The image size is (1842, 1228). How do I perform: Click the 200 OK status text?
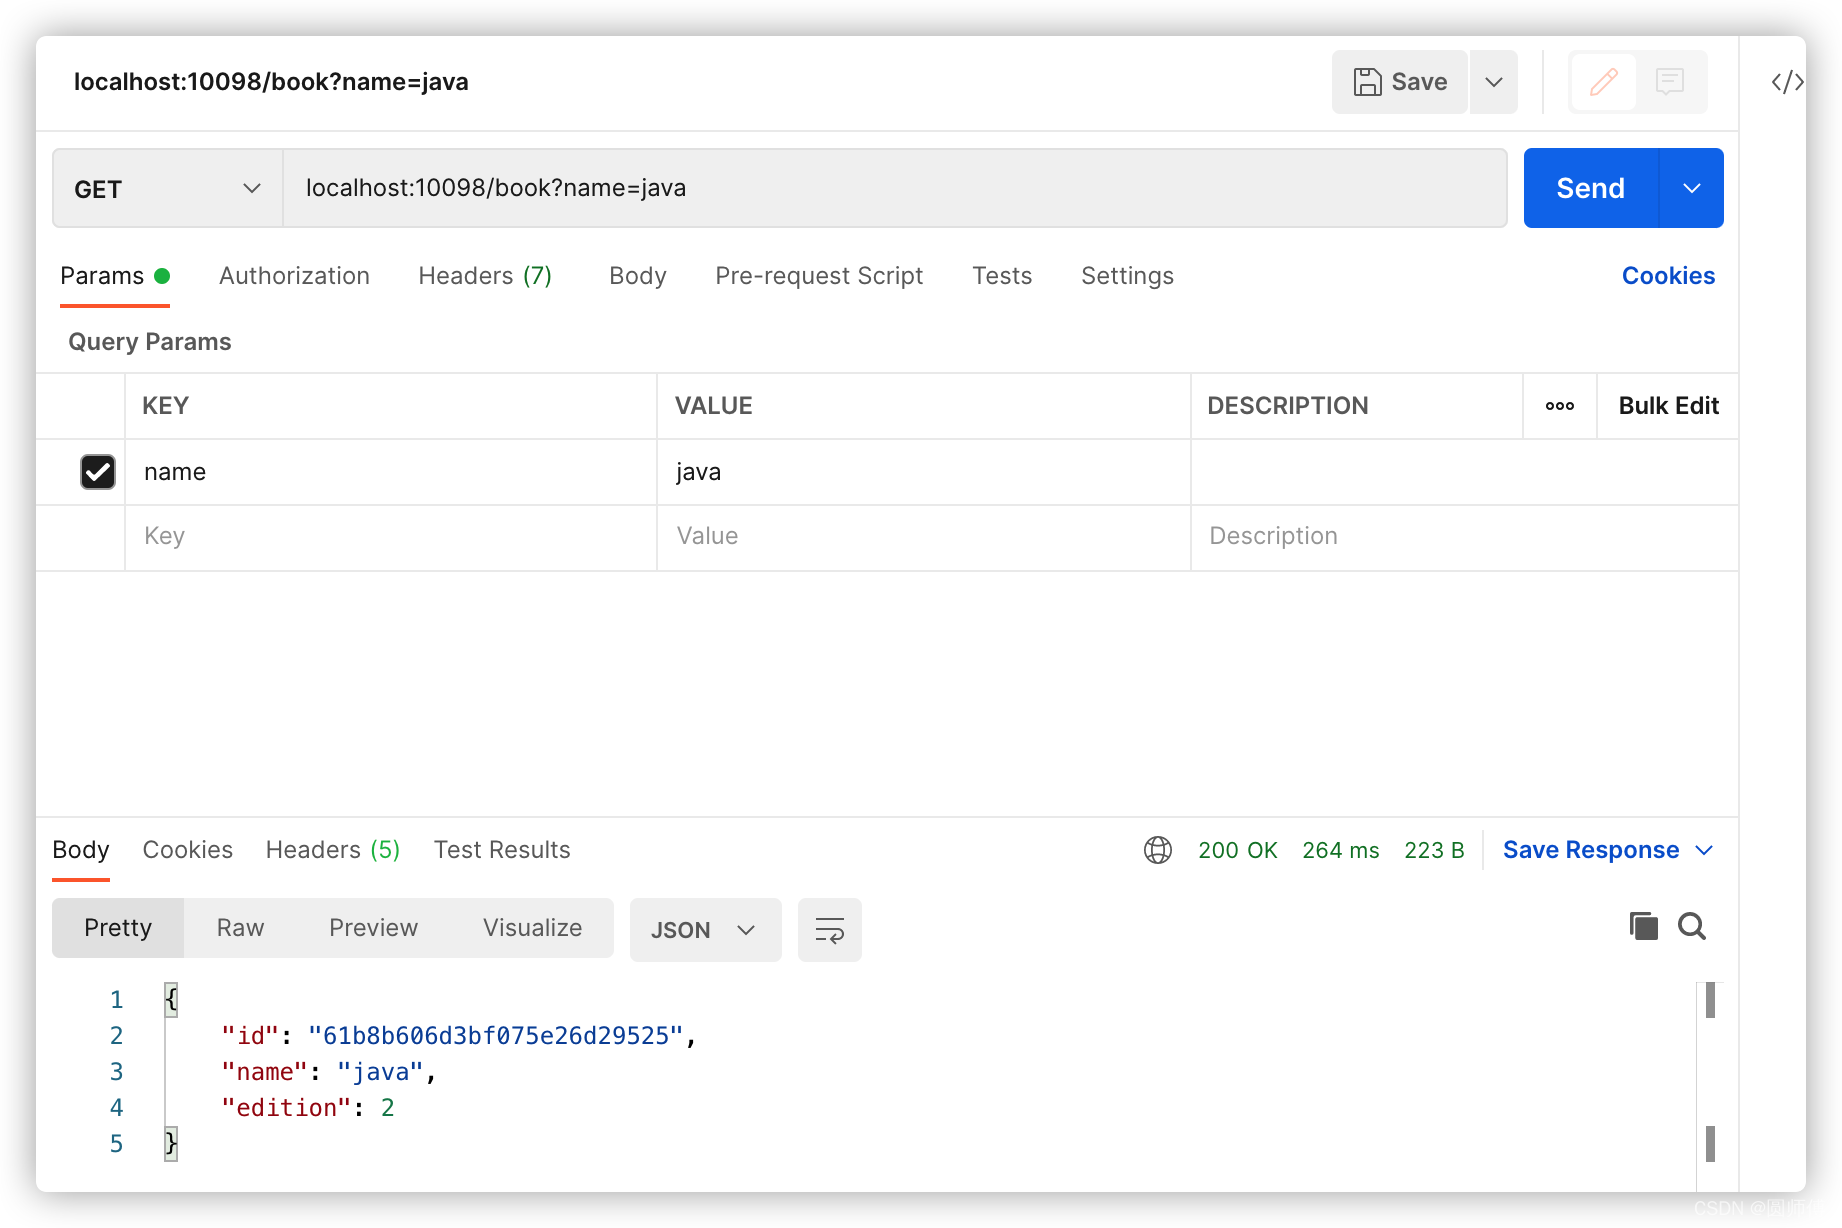click(1238, 850)
